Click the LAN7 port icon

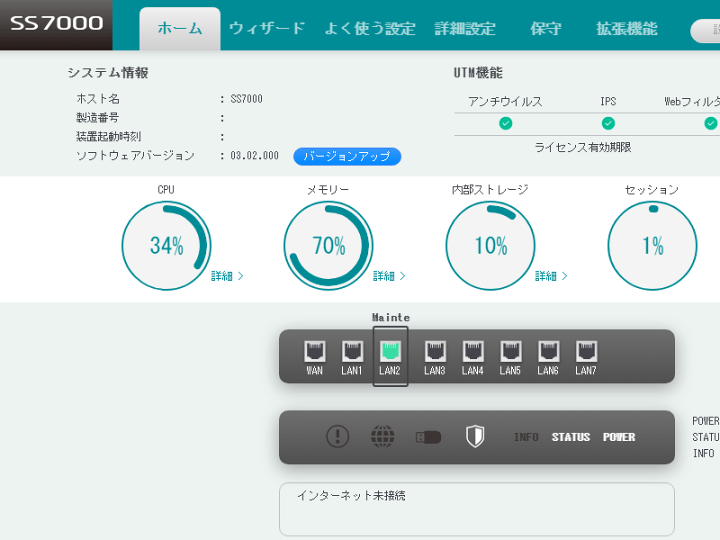tap(586, 352)
